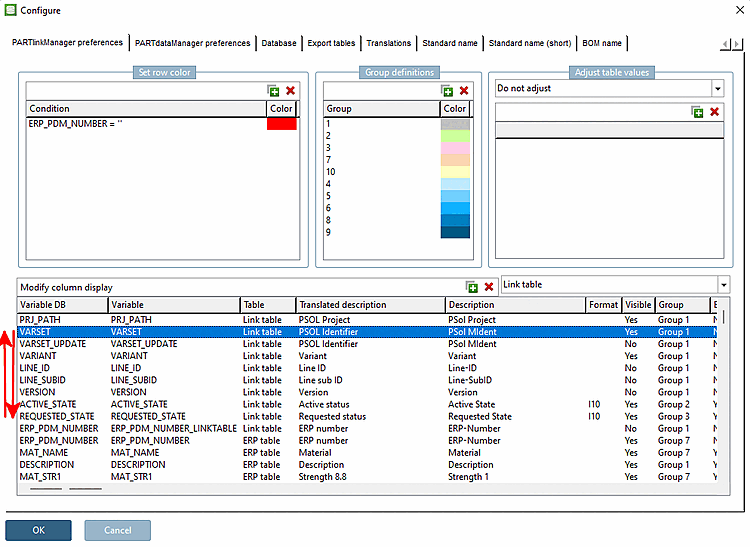Select the BOM name tab
The image size is (750, 547).
(x=602, y=43)
